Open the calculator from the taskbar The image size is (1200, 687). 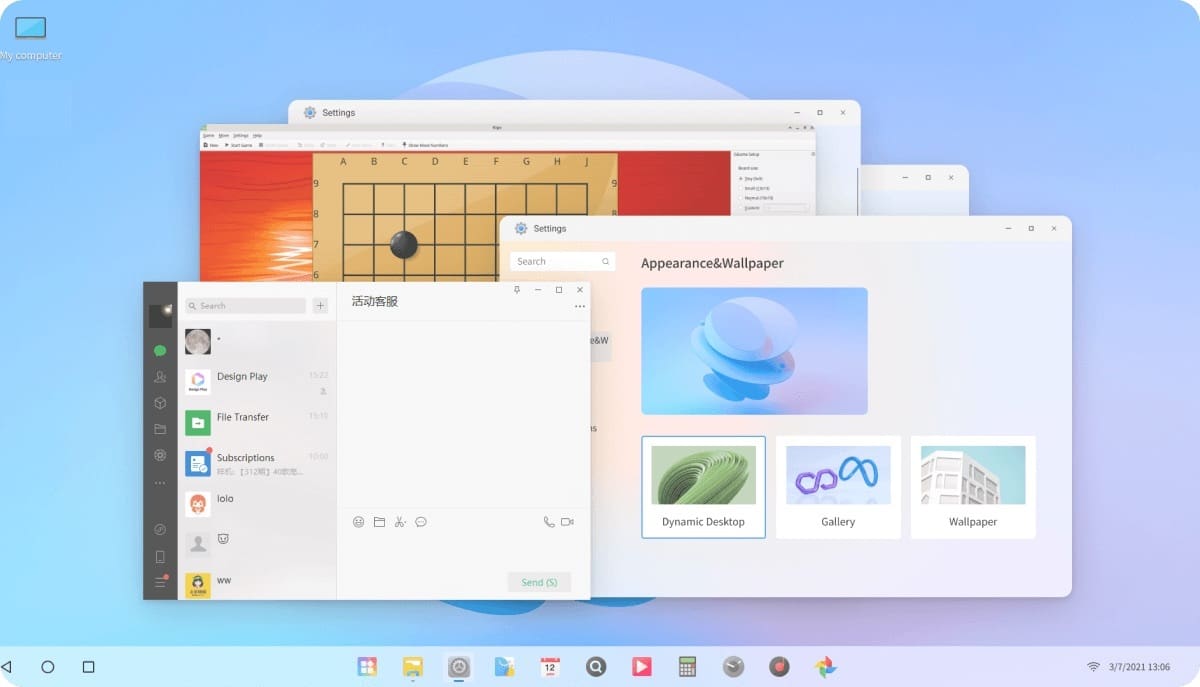coord(687,666)
